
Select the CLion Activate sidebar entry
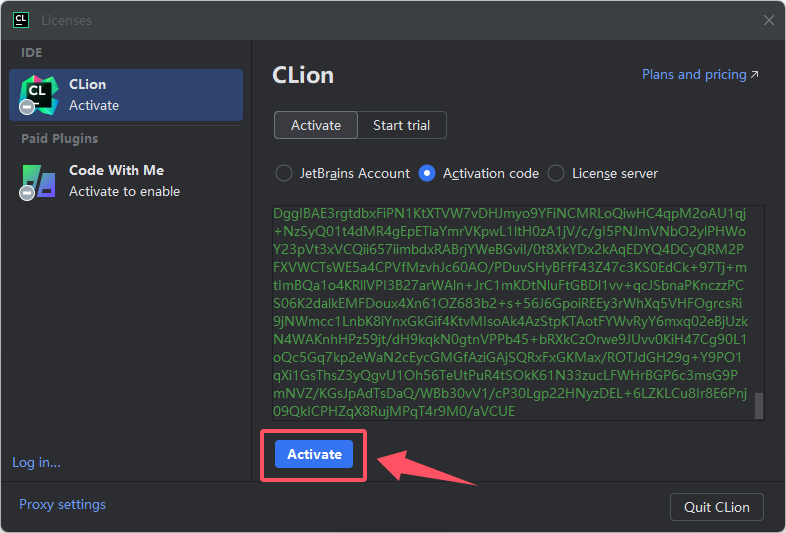tap(126, 95)
